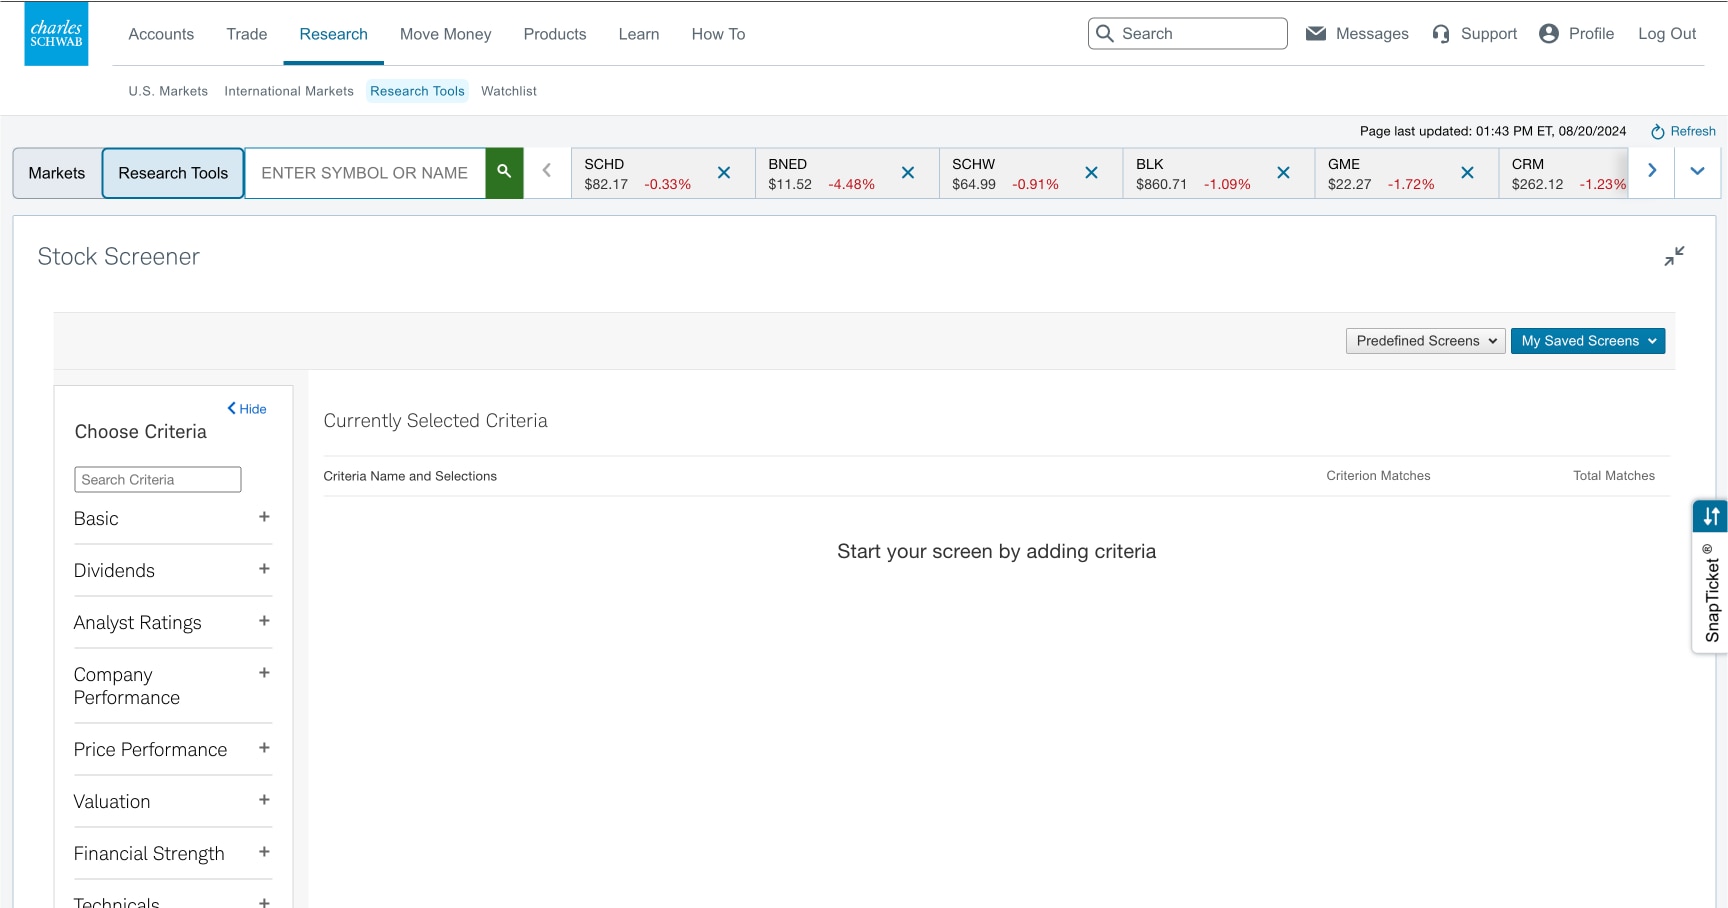The width and height of the screenshot is (1728, 908).
Task: Click the Criterion Matches column header
Action: coord(1378,476)
